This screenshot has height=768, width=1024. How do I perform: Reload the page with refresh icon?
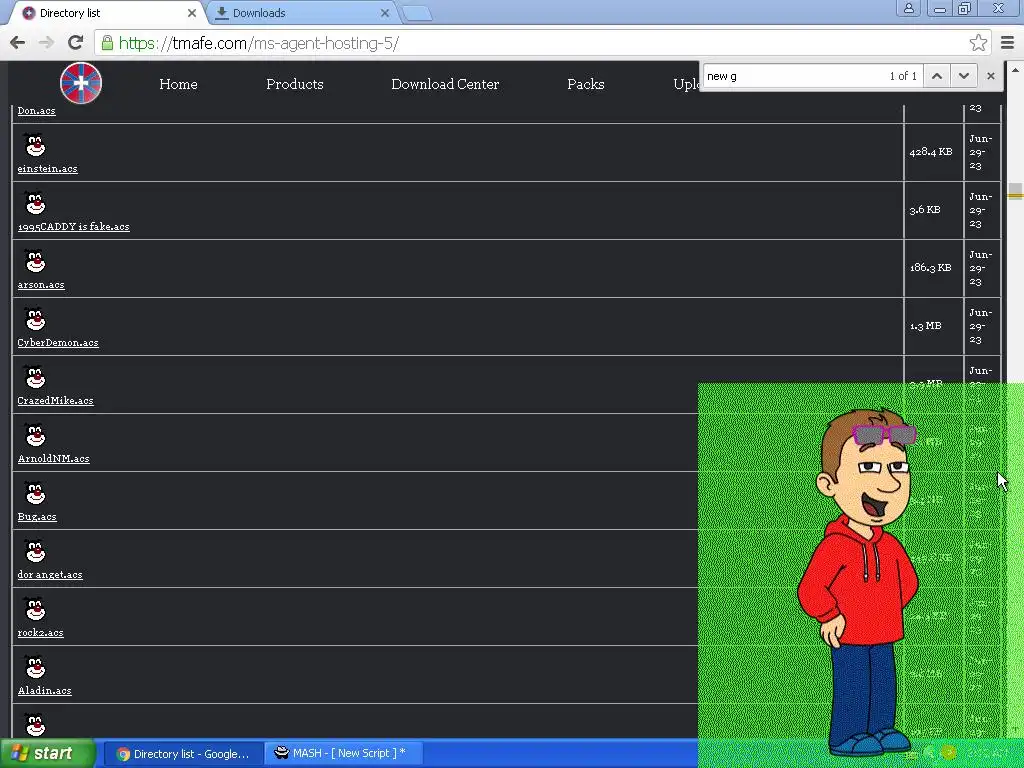75,43
